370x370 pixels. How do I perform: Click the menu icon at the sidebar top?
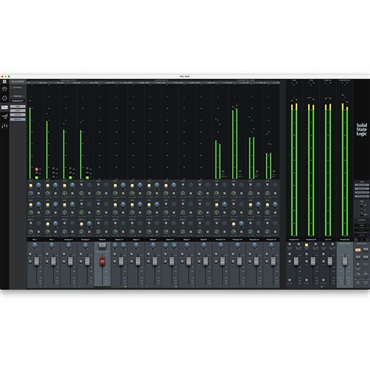[4, 82]
